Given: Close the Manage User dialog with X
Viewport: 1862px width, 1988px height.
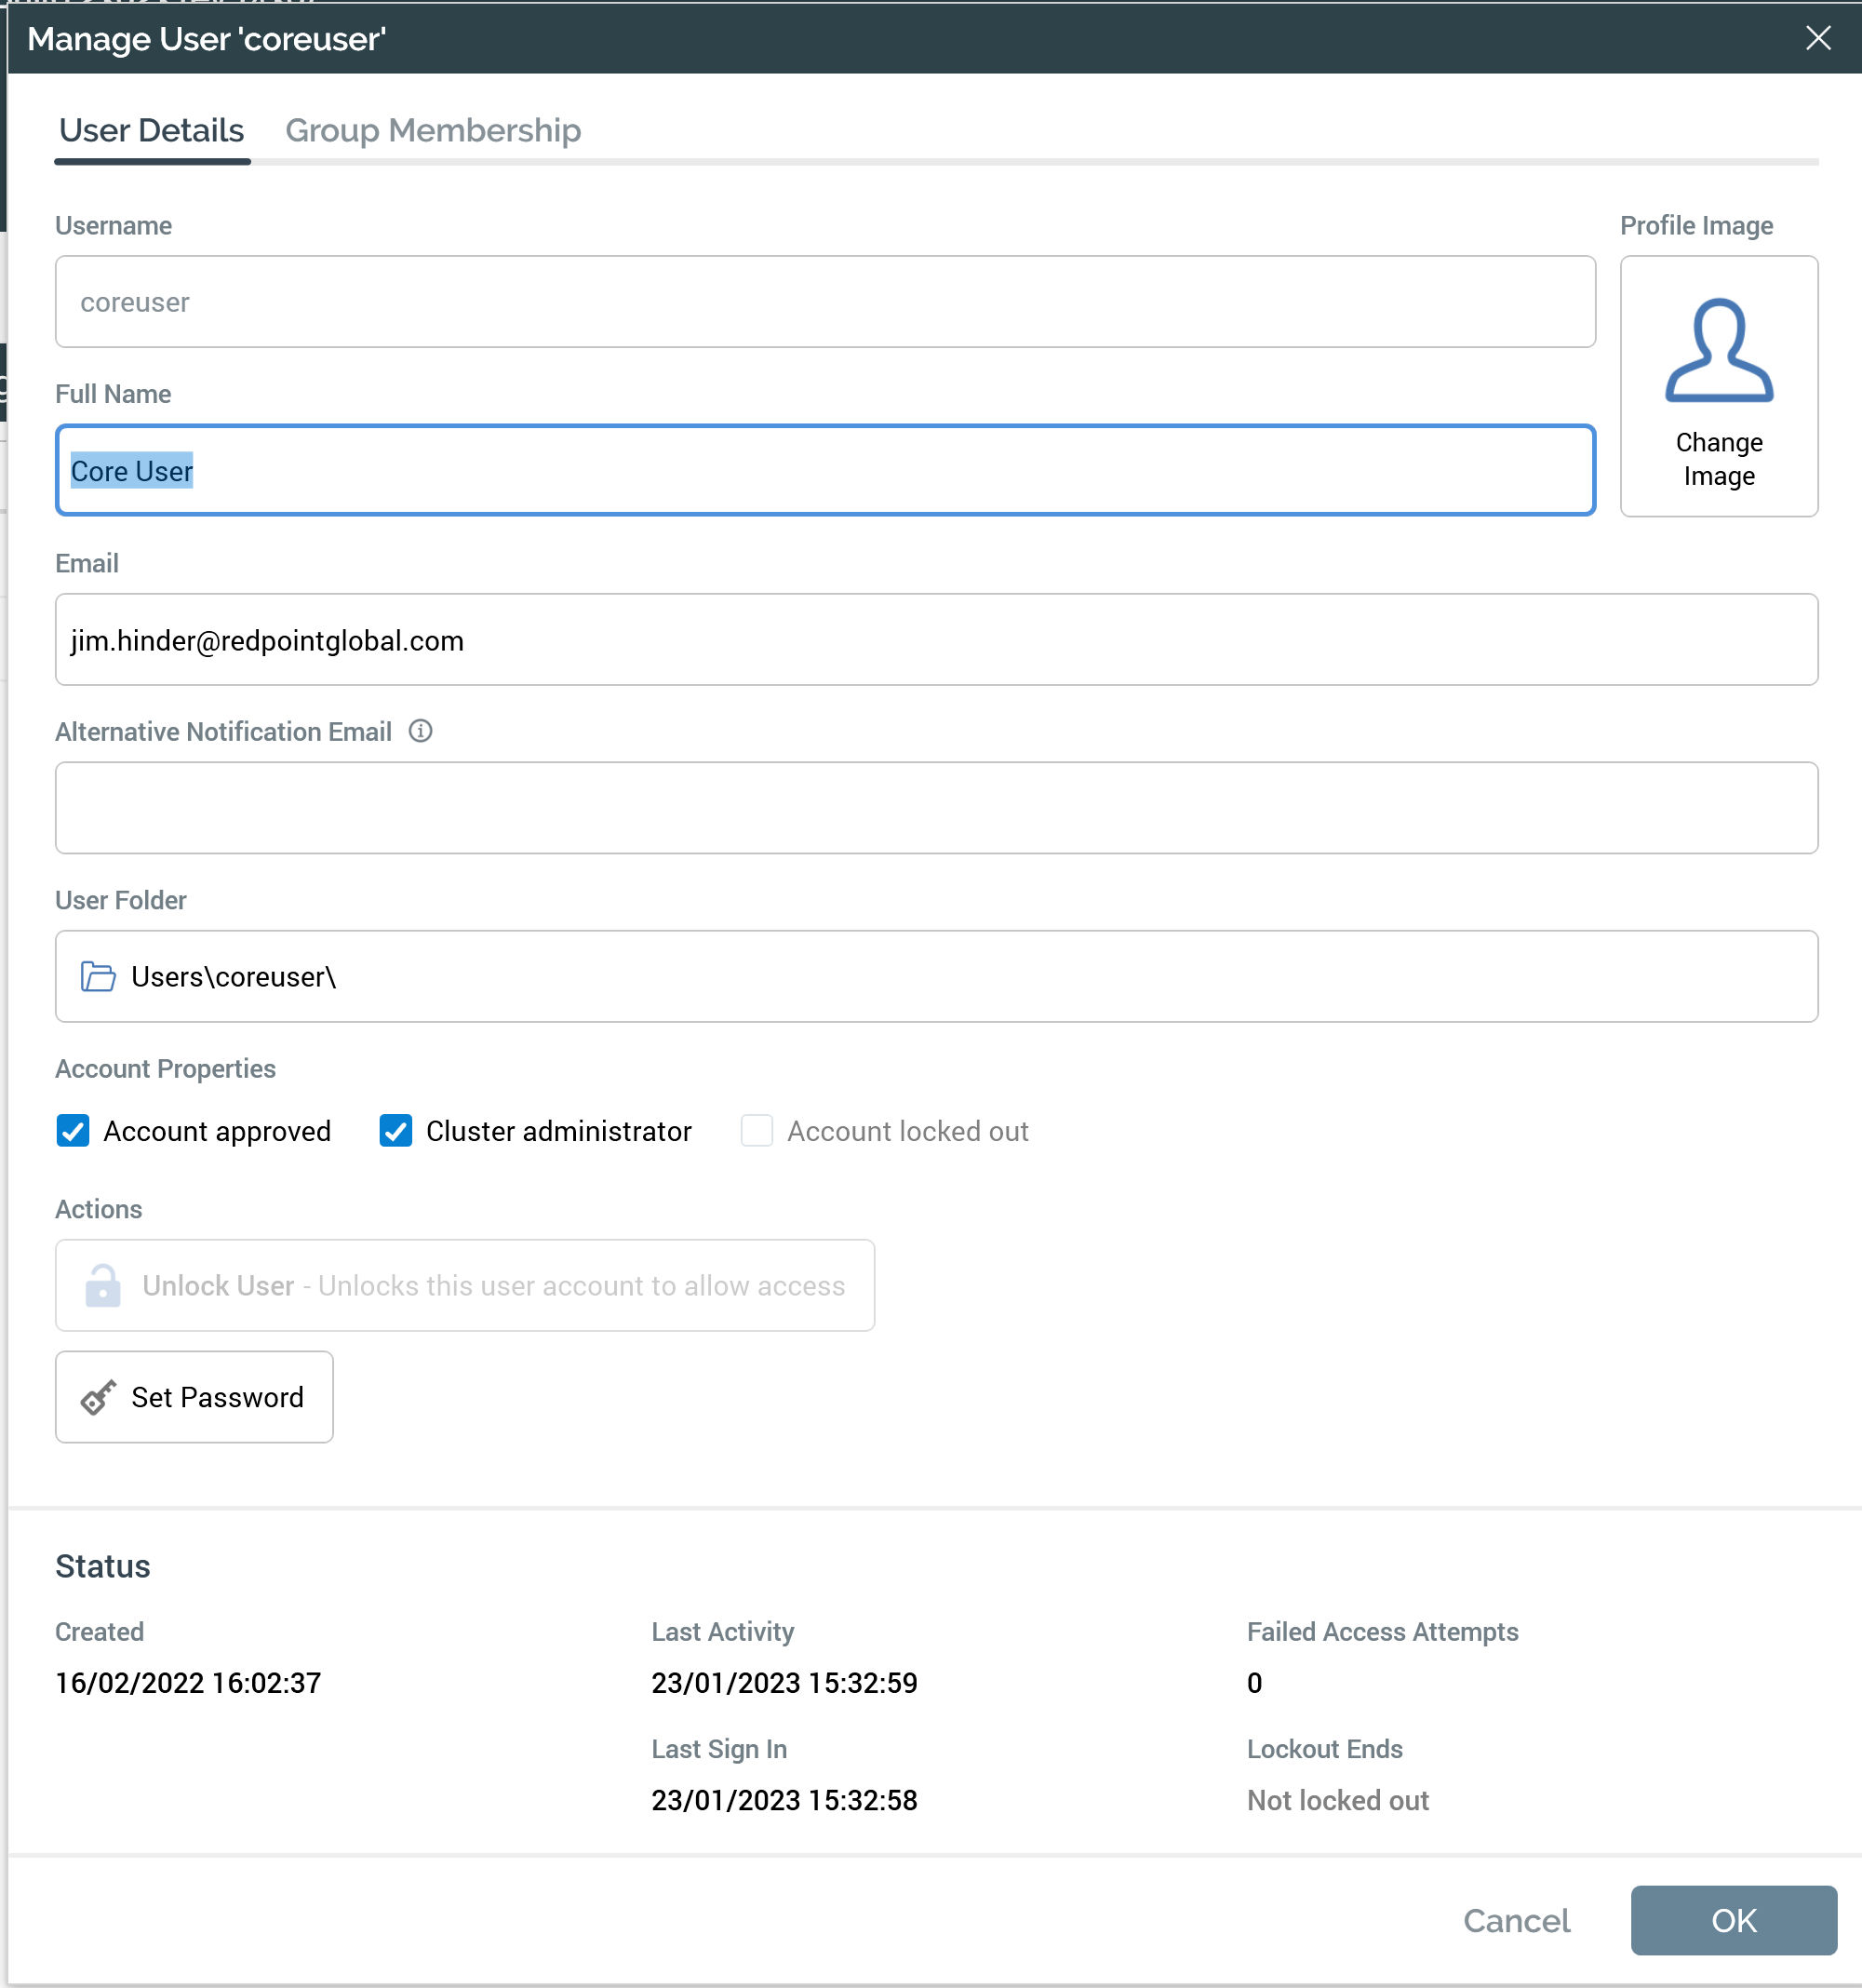Looking at the screenshot, I should pos(1817,38).
